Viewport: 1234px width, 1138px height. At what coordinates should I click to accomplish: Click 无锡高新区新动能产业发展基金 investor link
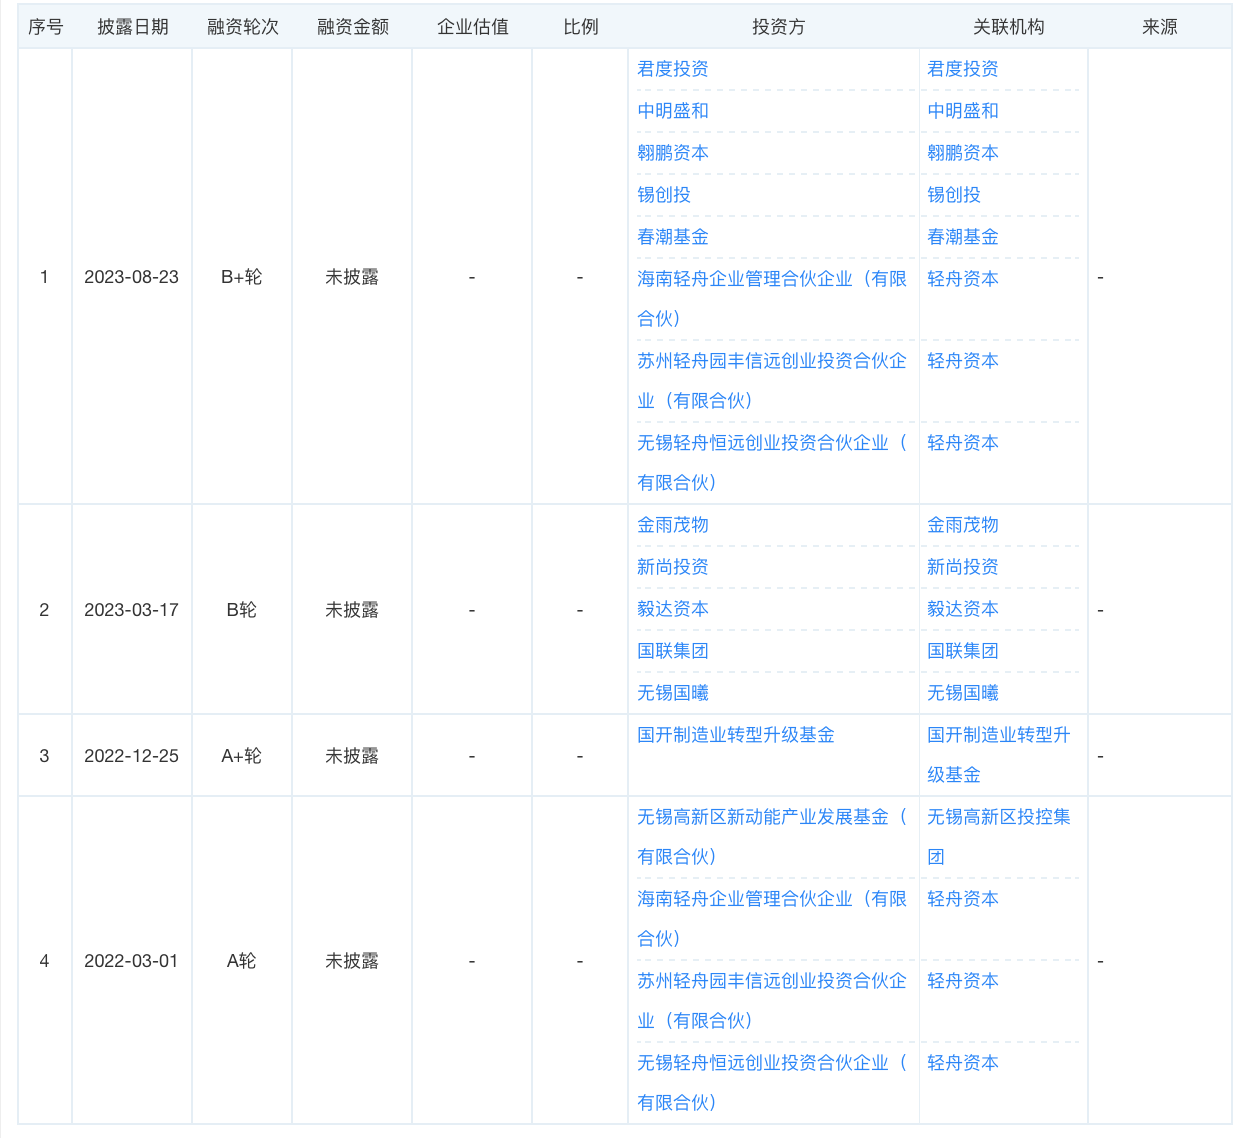tap(772, 837)
